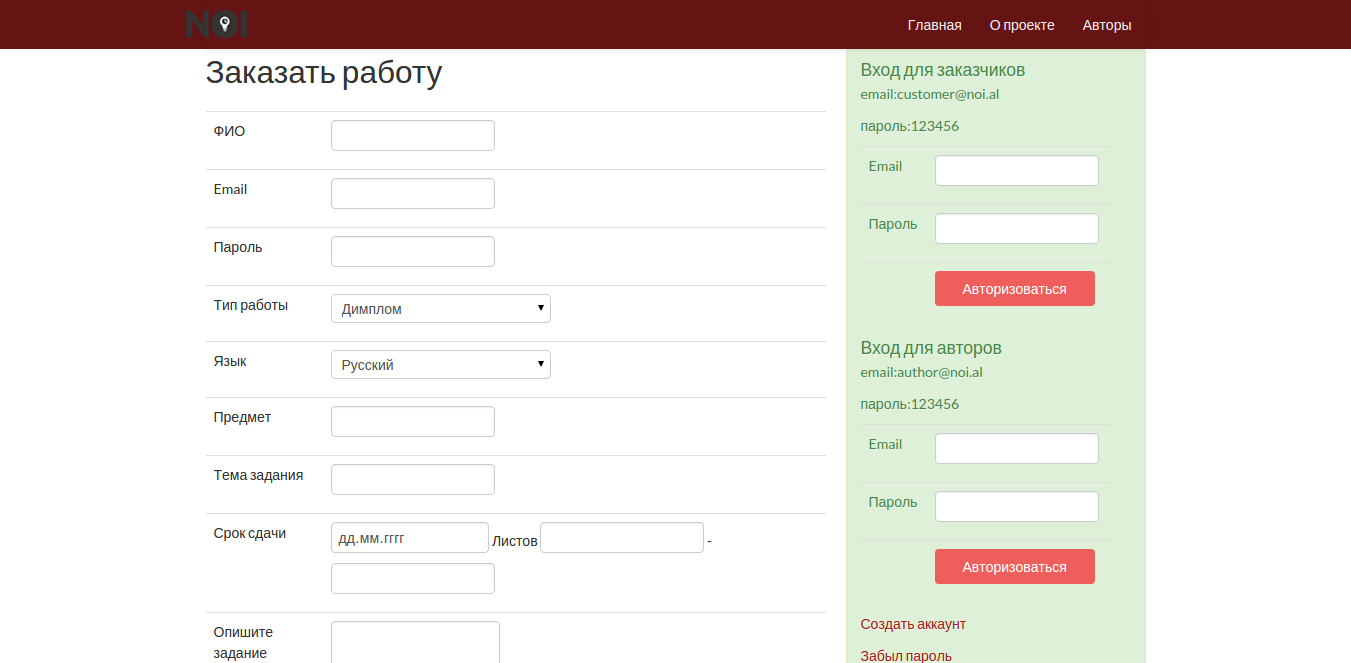Click the Срок сдачи label
The width and height of the screenshot is (1351, 663).
250,533
